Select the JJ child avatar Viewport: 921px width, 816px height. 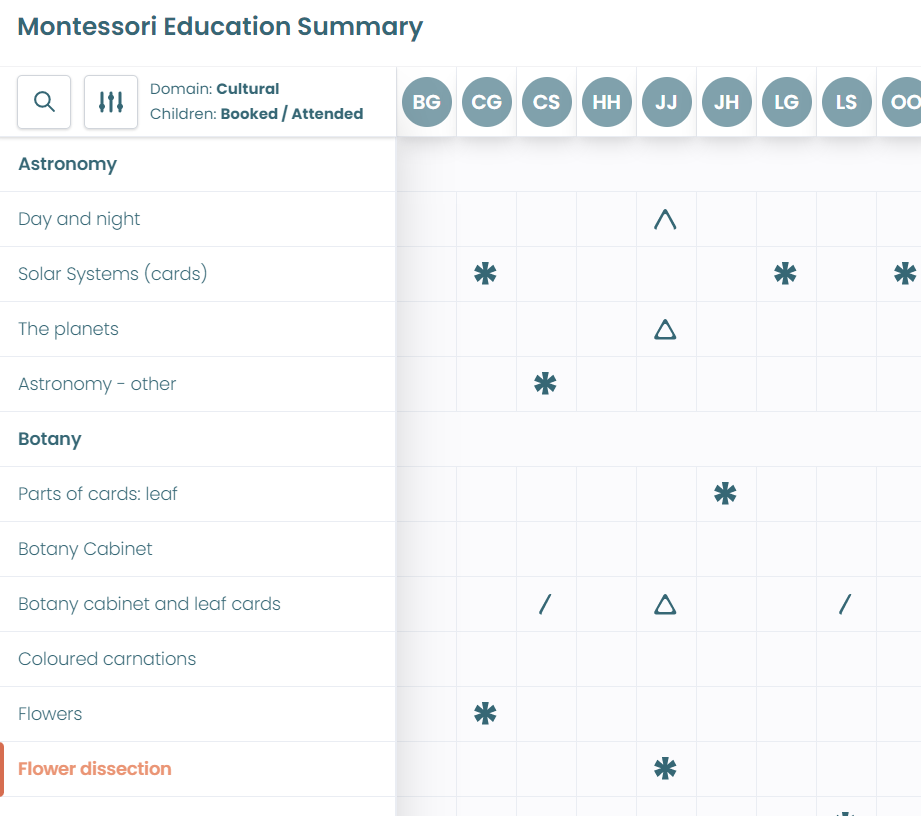click(667, 102)
